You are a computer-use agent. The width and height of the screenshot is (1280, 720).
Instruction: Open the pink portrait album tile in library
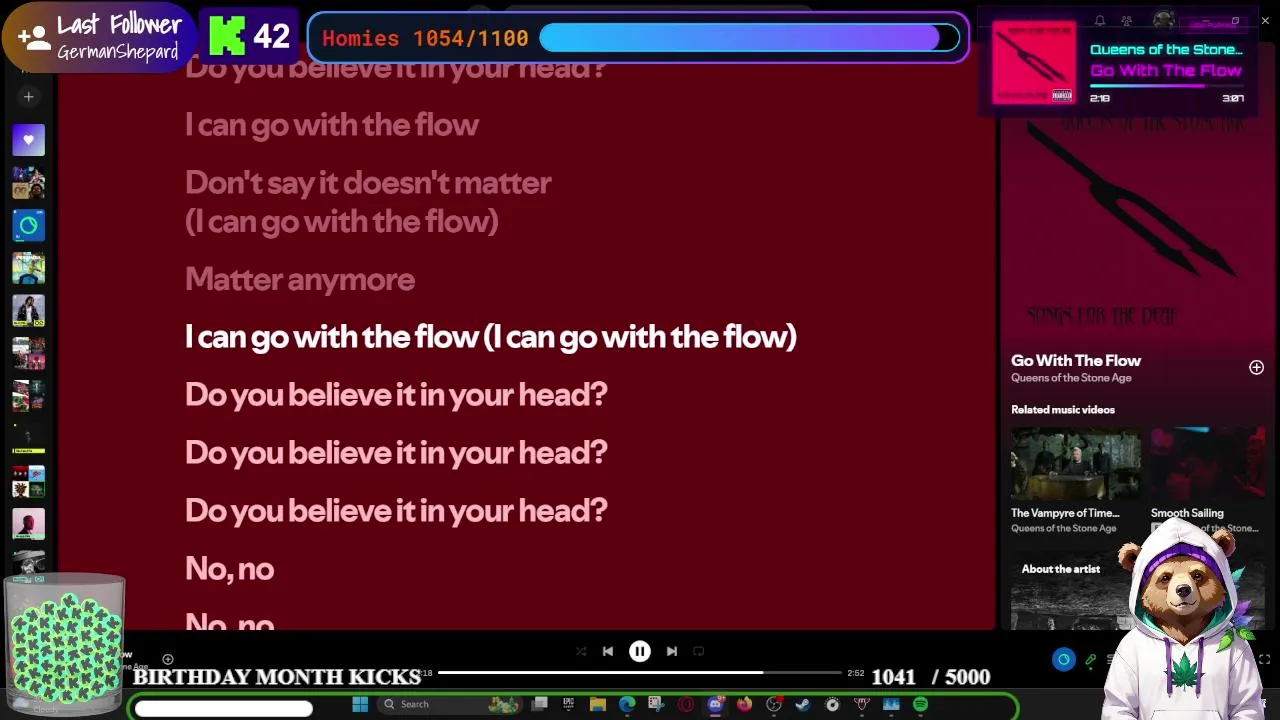(x=28, y=524)
